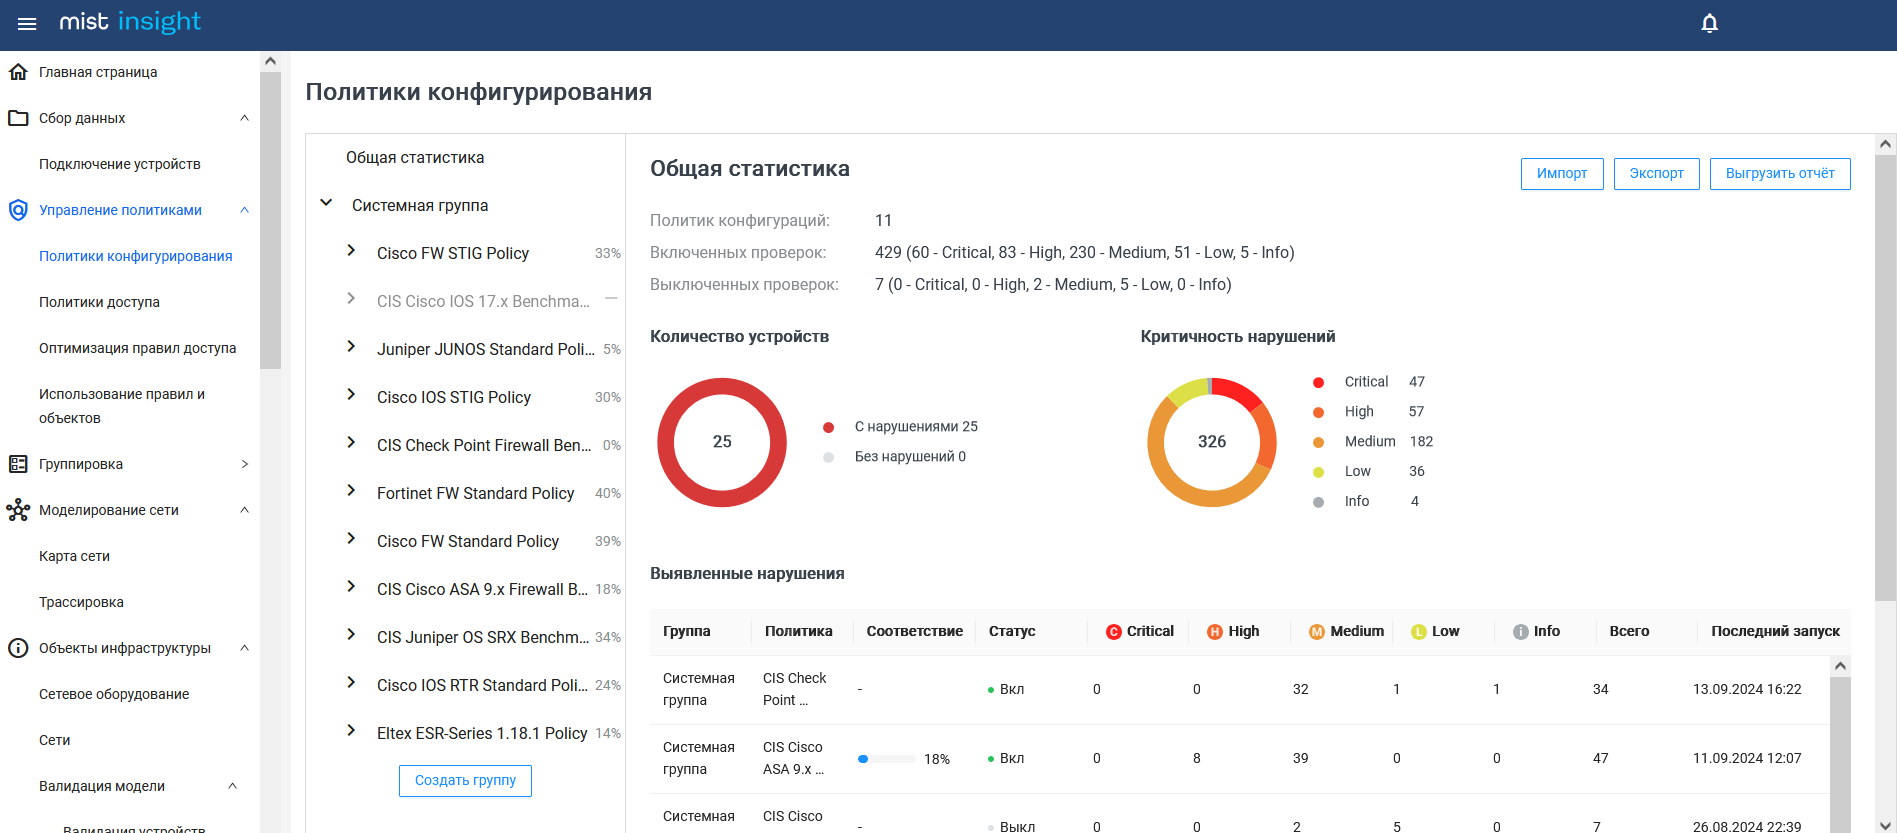This screenshot has width=1897, height=833.
Task: Open Политики доступа menu item
Action: [99, 302]
